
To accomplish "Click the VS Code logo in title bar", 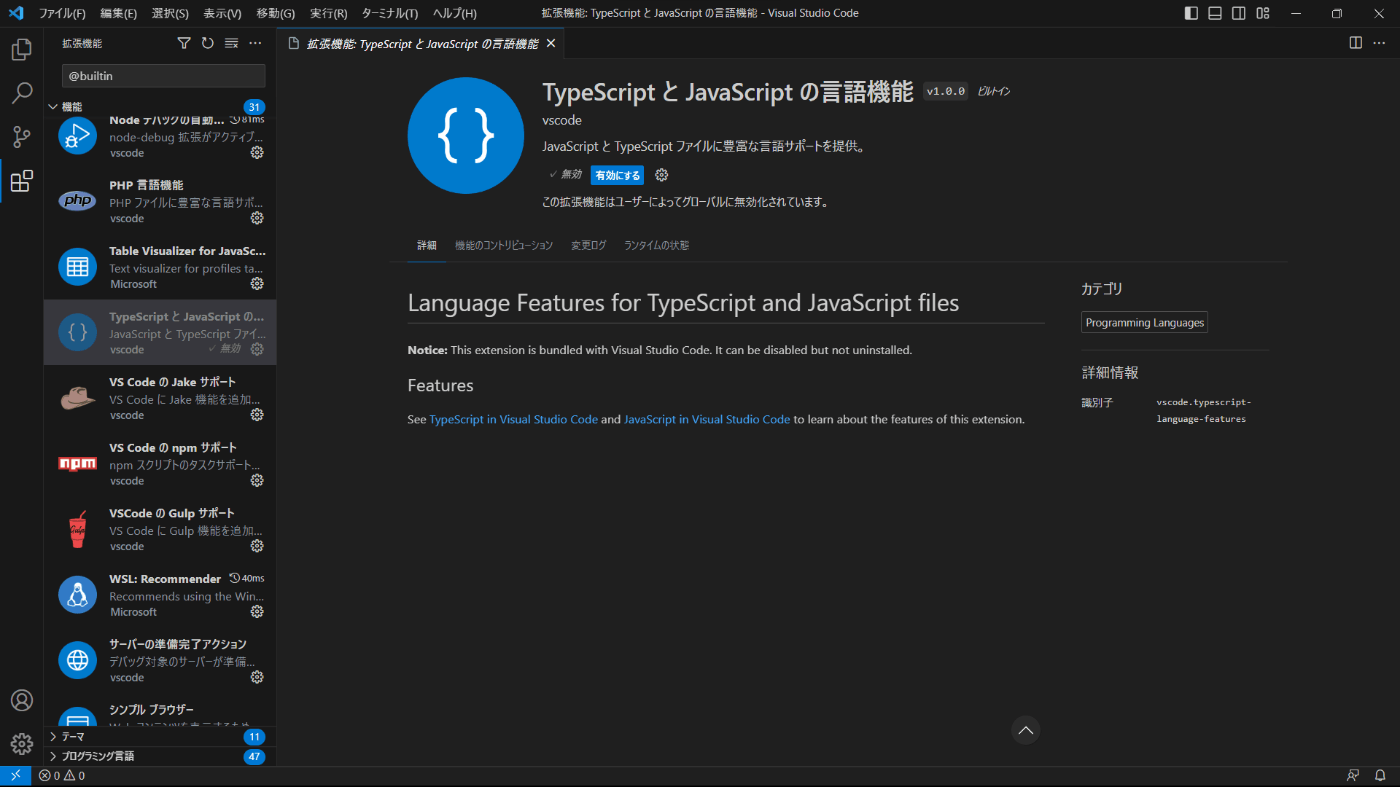I will (15, 13).
